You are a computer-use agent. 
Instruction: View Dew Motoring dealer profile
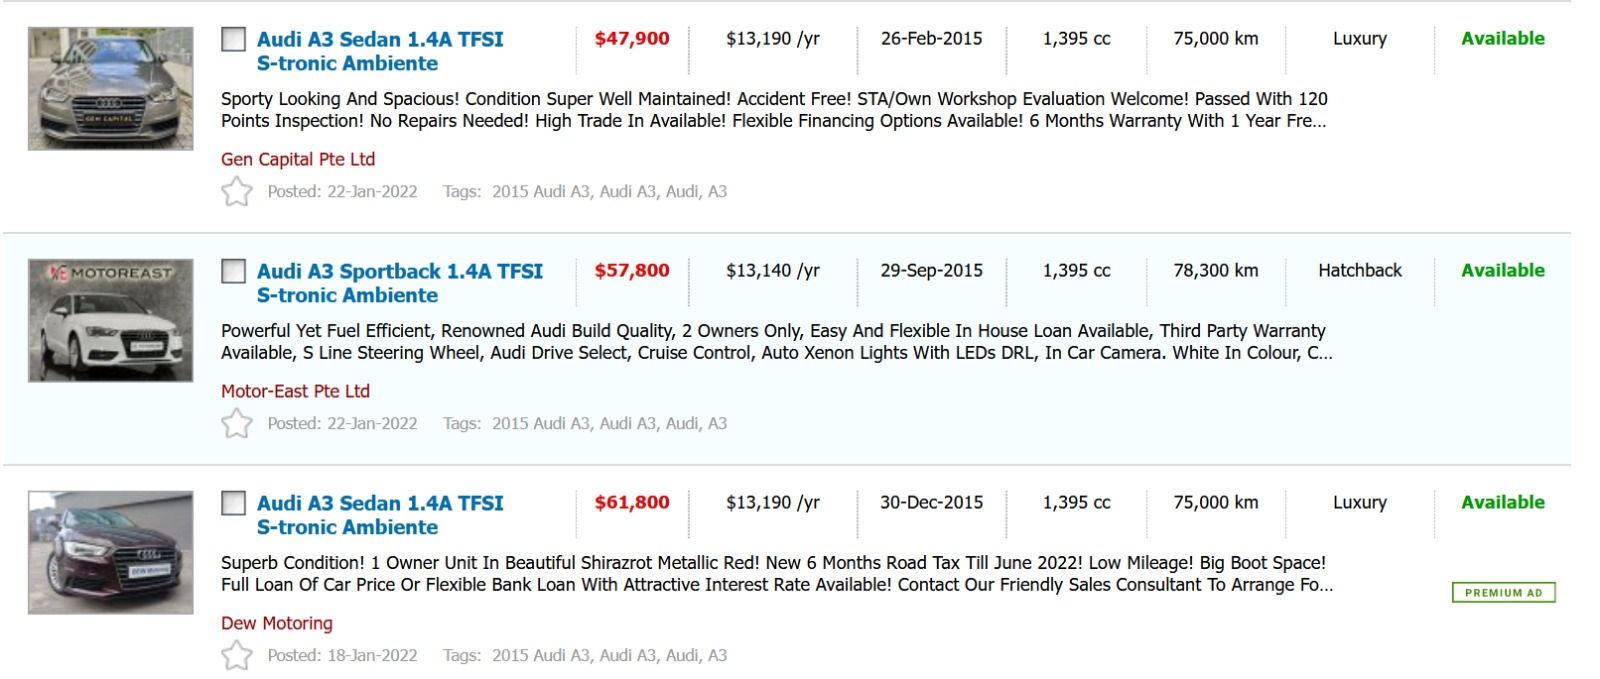[x=277, y=623]
